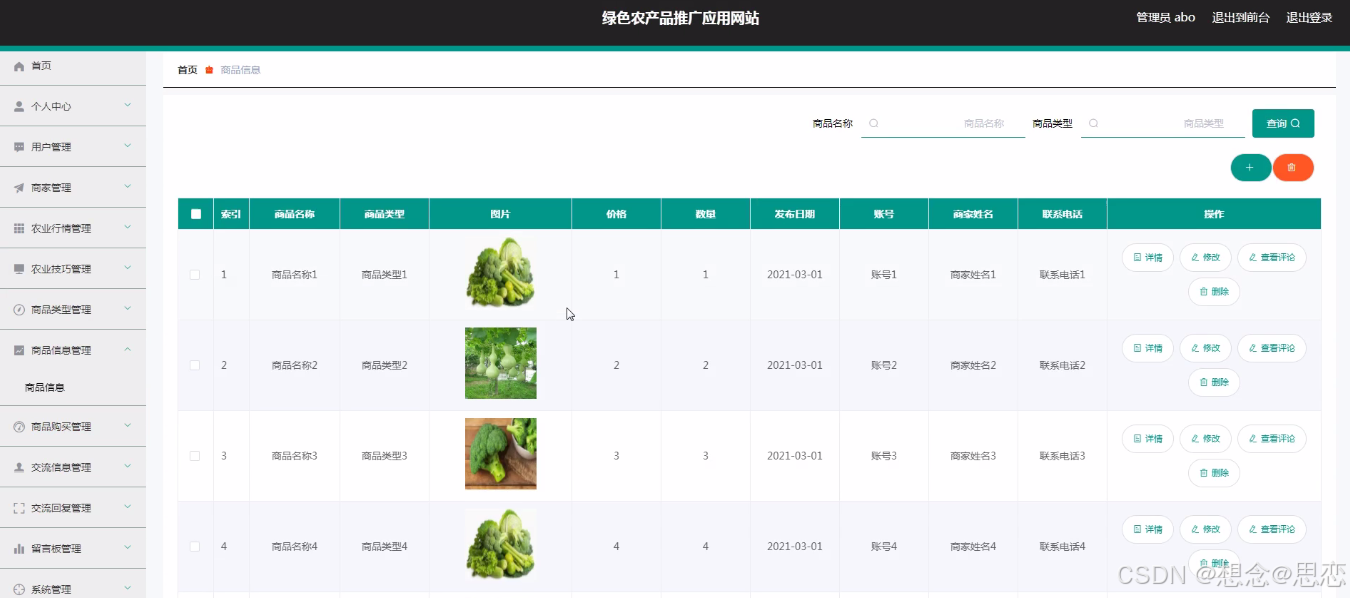The height and width of the screenshot is (598, 1350).
Task: Click 退出登录 in the top bar
Action: click(x=1309, y=18)
